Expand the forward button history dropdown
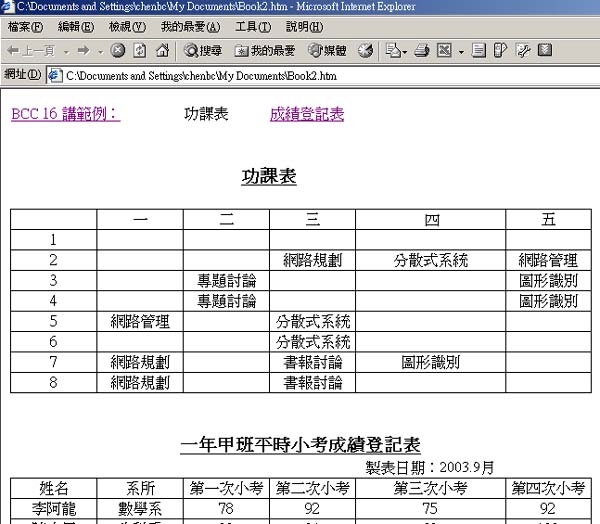This screenshot has width=600, height=524. click(99, 50)
